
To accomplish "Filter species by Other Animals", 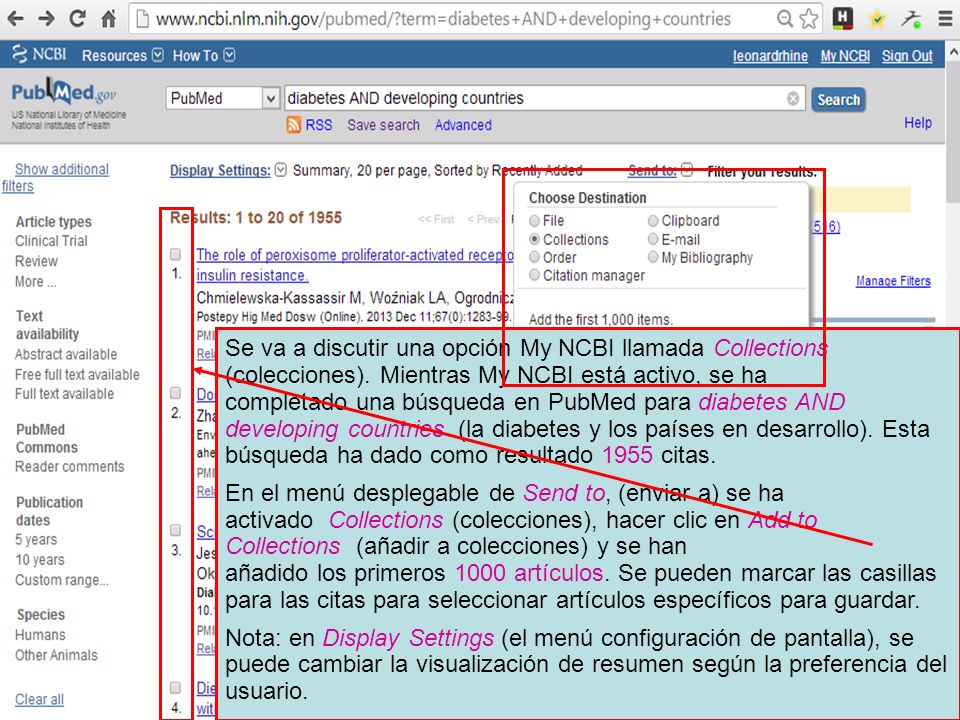I will pyautogui.click(x=56, y=655).
